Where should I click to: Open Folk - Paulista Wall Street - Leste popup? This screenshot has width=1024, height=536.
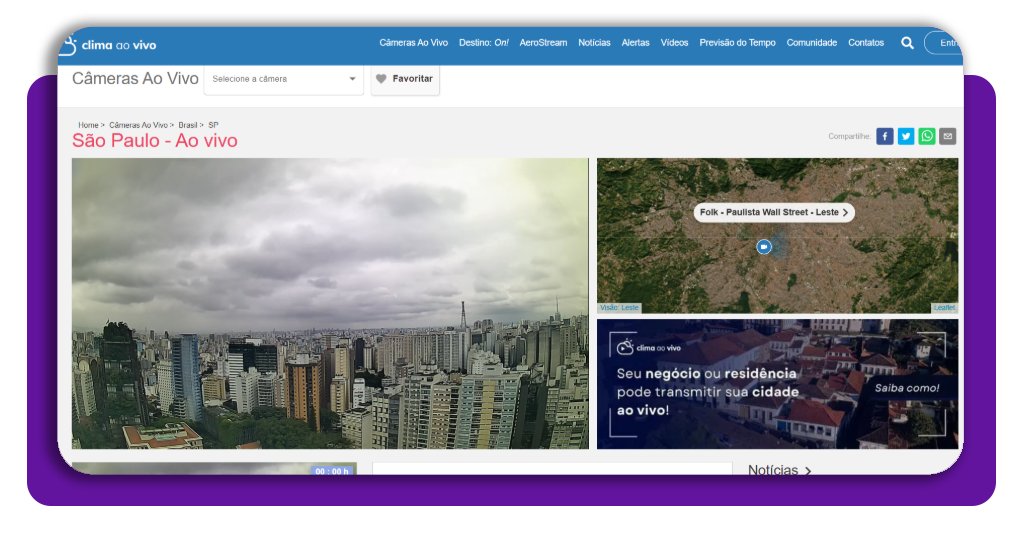tap(774, 212)
